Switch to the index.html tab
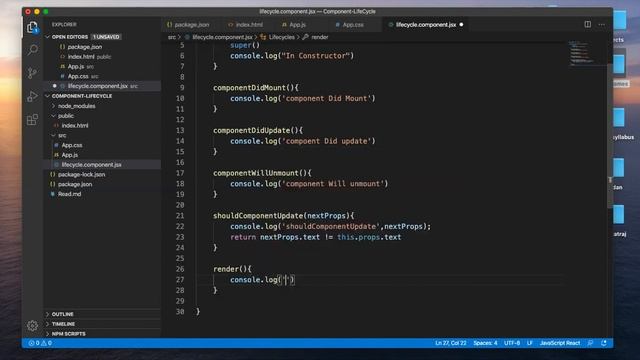 [245, 24]
